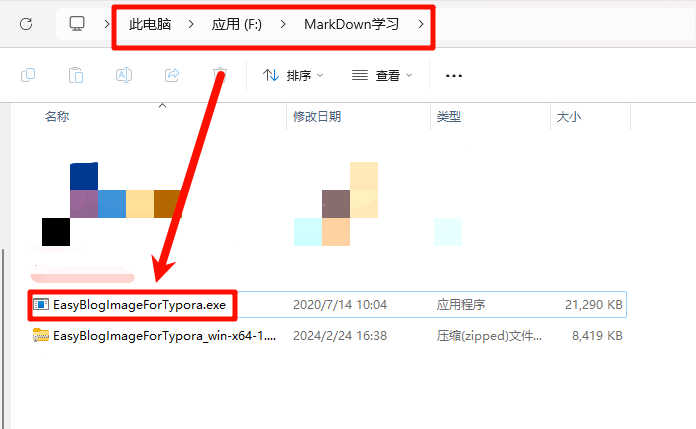This screenshot has width=696, height=429.
Task: Click the Rename toolbar icon
Action: pyautogui.click(x=124, y=75)
